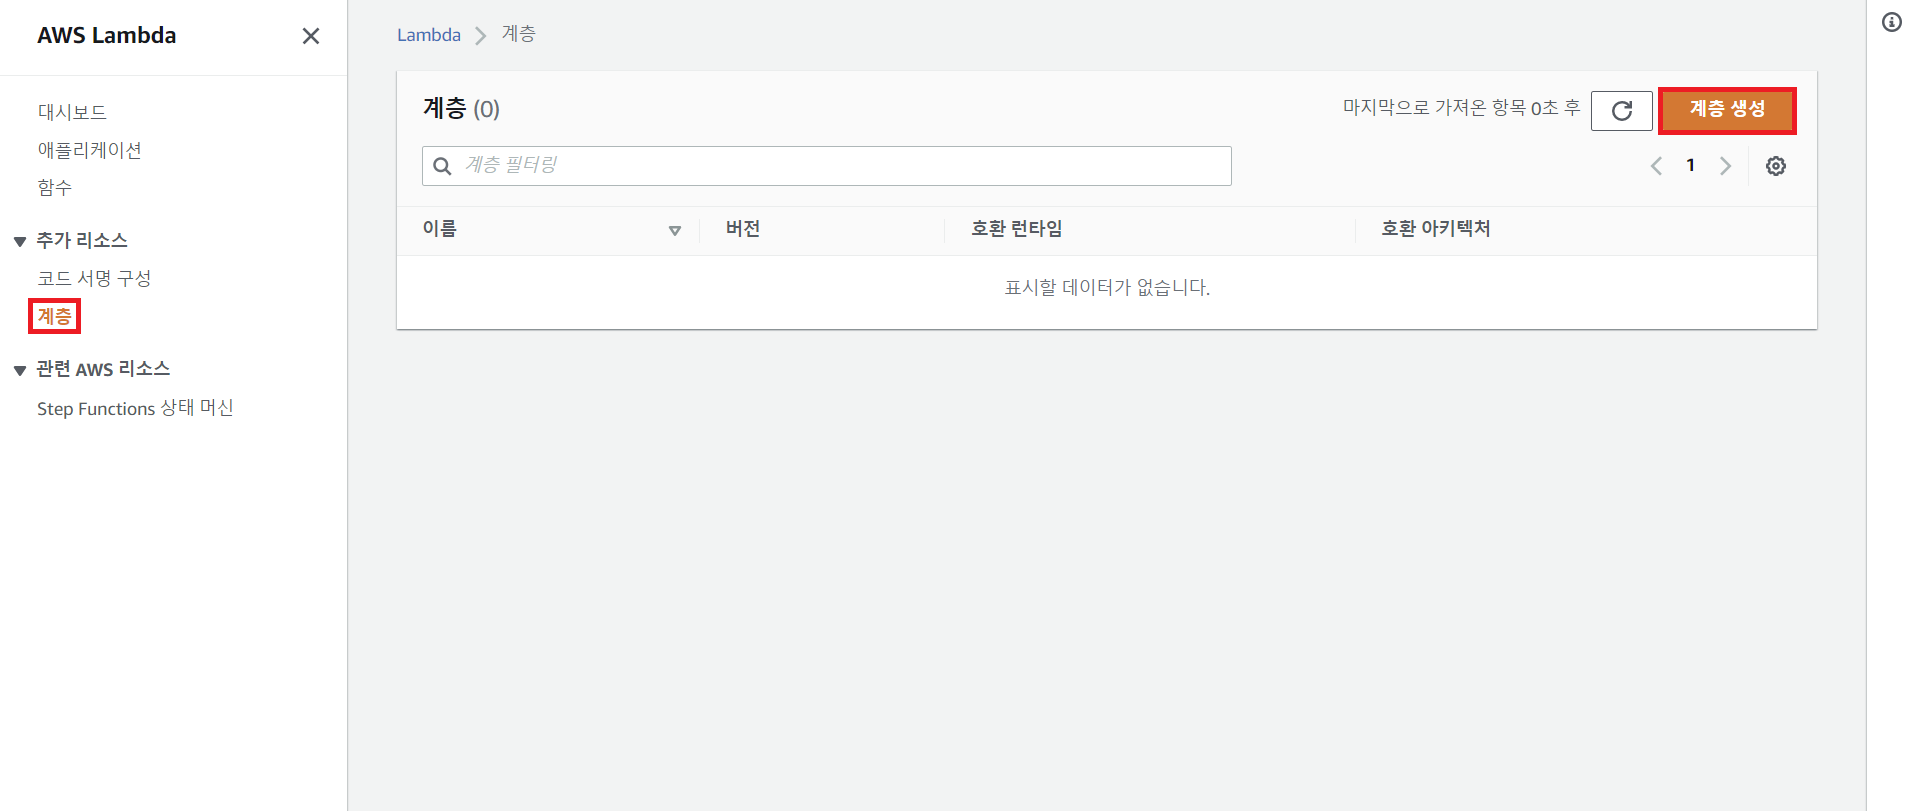This screenshot has height=811, width=1914.
Task: Click the 마지막으로 가져온 항목 timestamp text
Action: pyautogui.click(x=1461, y=108)
